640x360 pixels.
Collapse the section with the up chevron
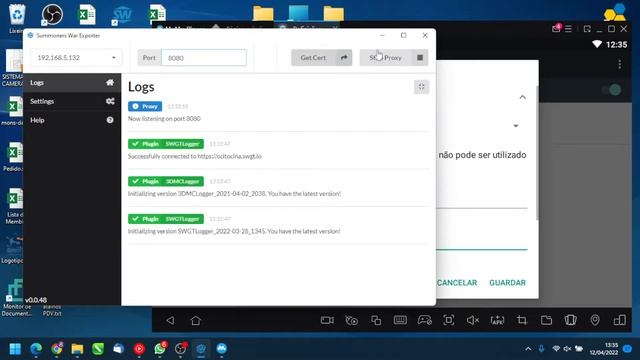point(522,97)
